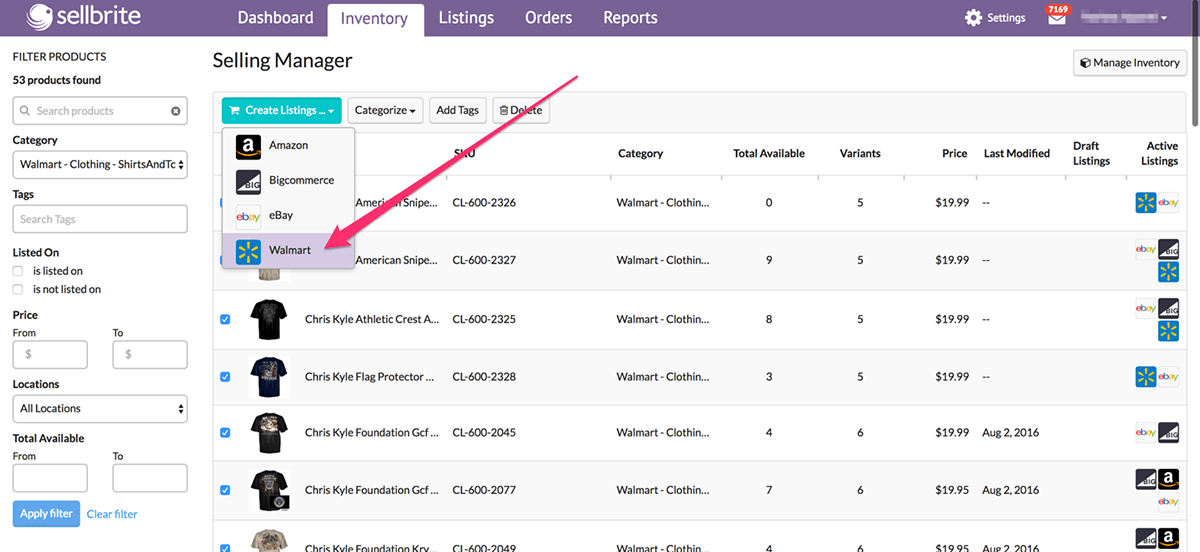Open the Category filter select box
Image resolution: width=1200 pixels, height=552 pixels.
click(x=100, y=164)
